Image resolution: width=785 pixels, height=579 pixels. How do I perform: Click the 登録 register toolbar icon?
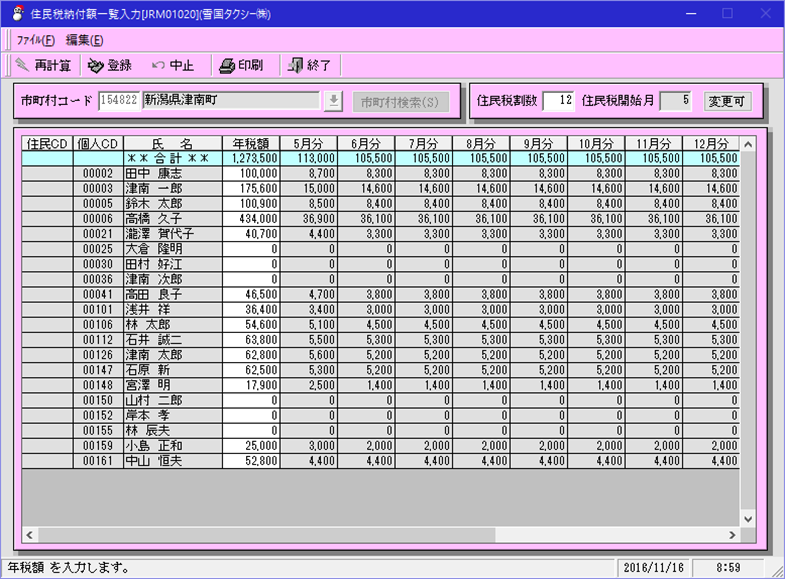(x=96, y=66)
